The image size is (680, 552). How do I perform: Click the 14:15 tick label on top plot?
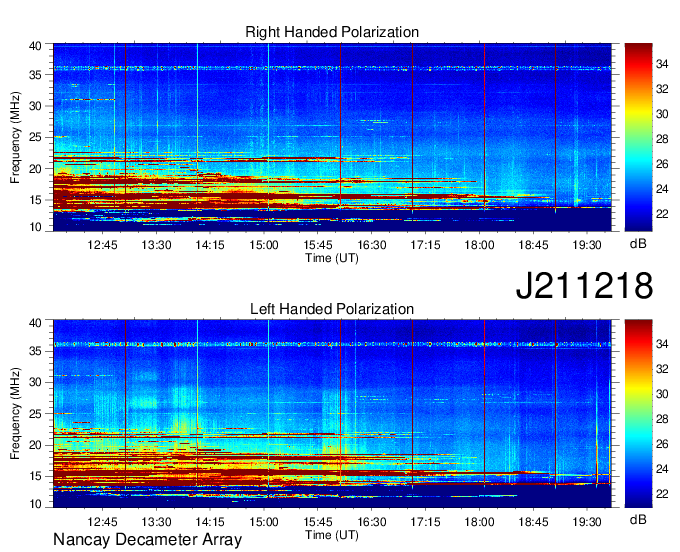click(210, 245)
